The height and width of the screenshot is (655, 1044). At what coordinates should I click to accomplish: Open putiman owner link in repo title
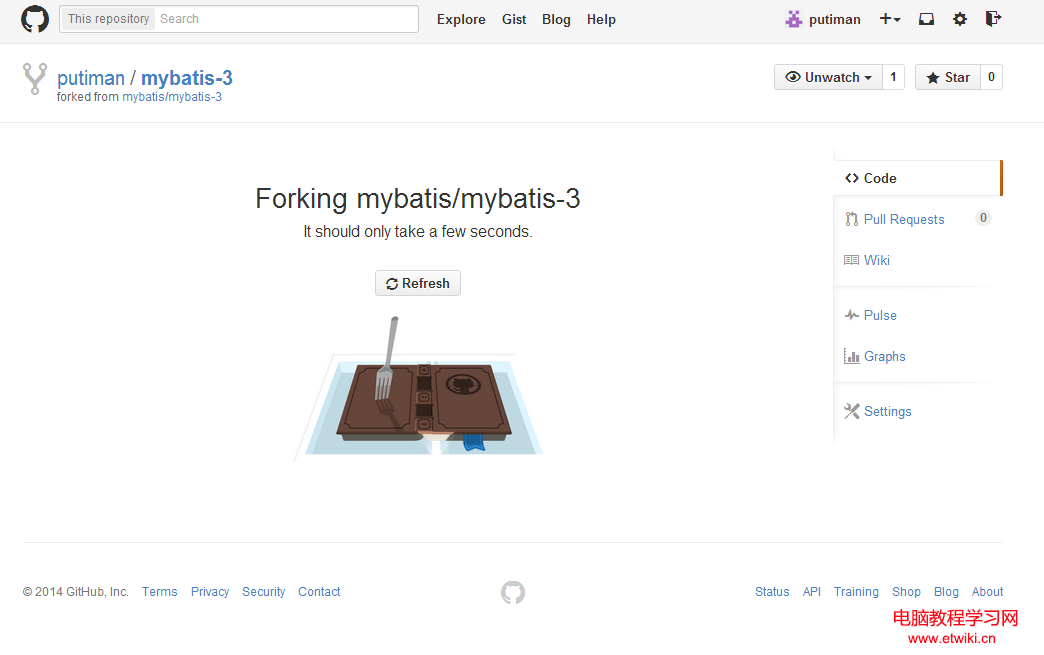pyautogui.click(x=91, y=78)
